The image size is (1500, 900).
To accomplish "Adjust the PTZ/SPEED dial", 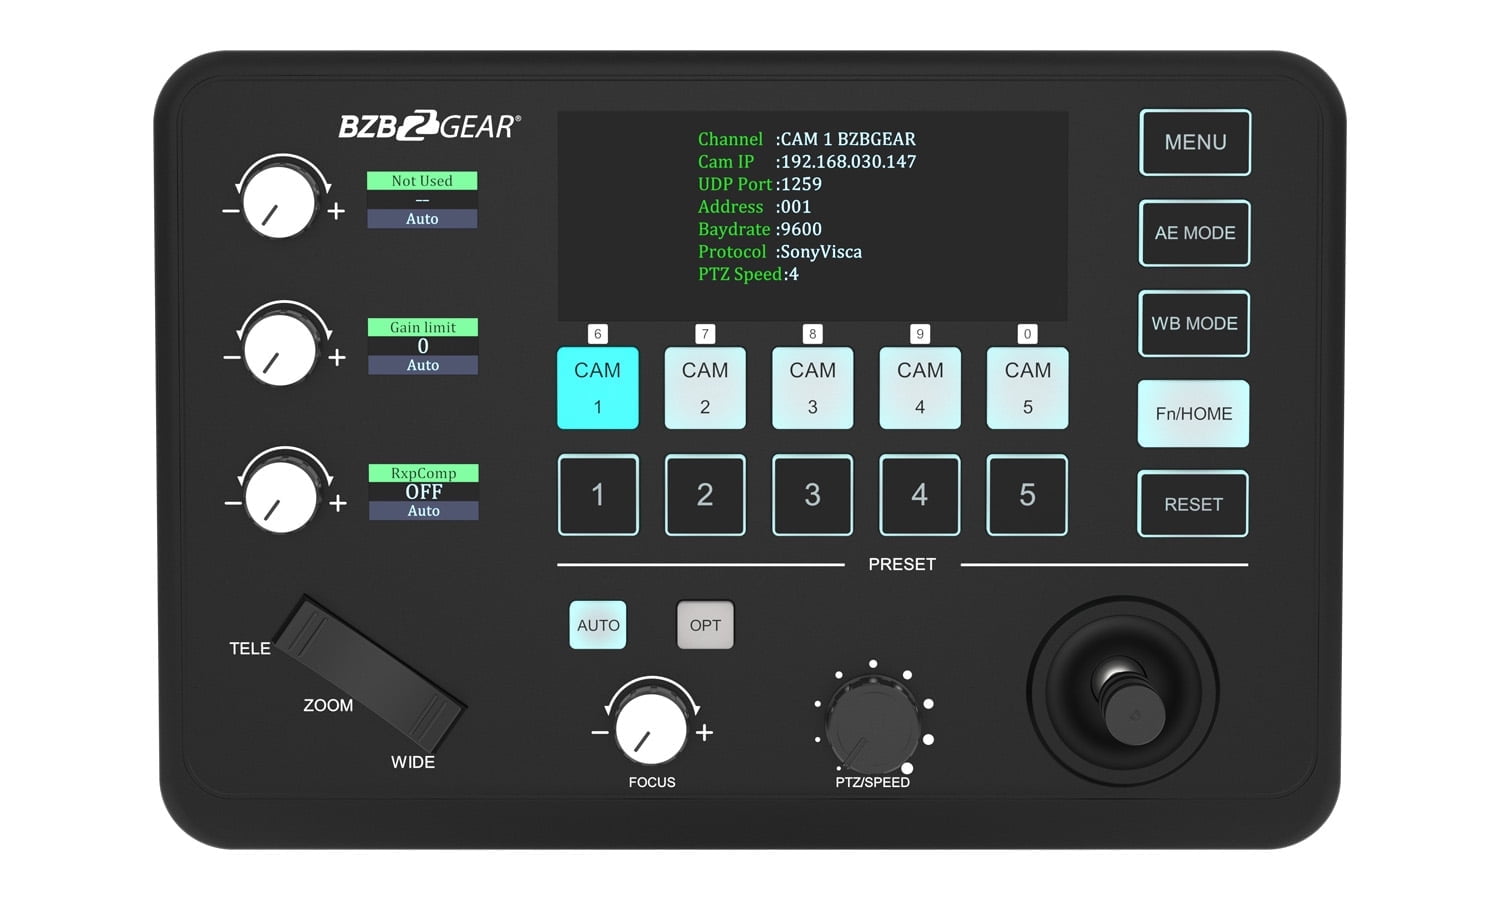I will pos(874,722).
